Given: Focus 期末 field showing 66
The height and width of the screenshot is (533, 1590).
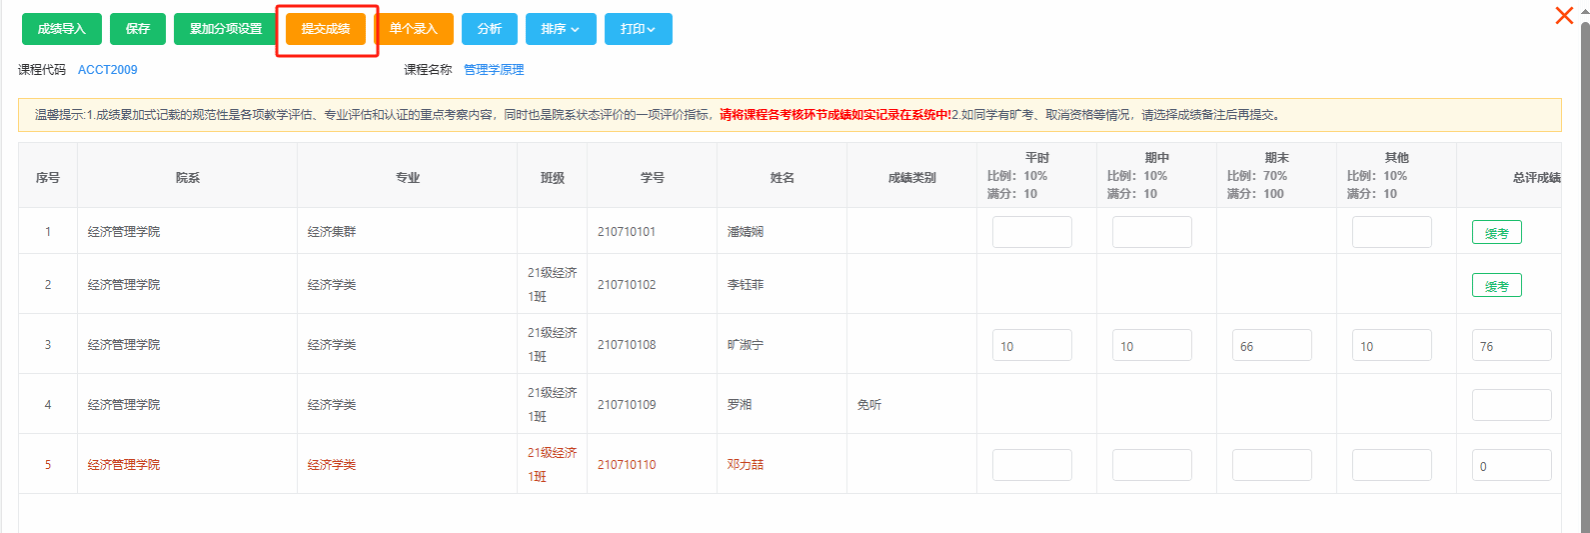Looking at the screenshot, I should (1272, 345).
